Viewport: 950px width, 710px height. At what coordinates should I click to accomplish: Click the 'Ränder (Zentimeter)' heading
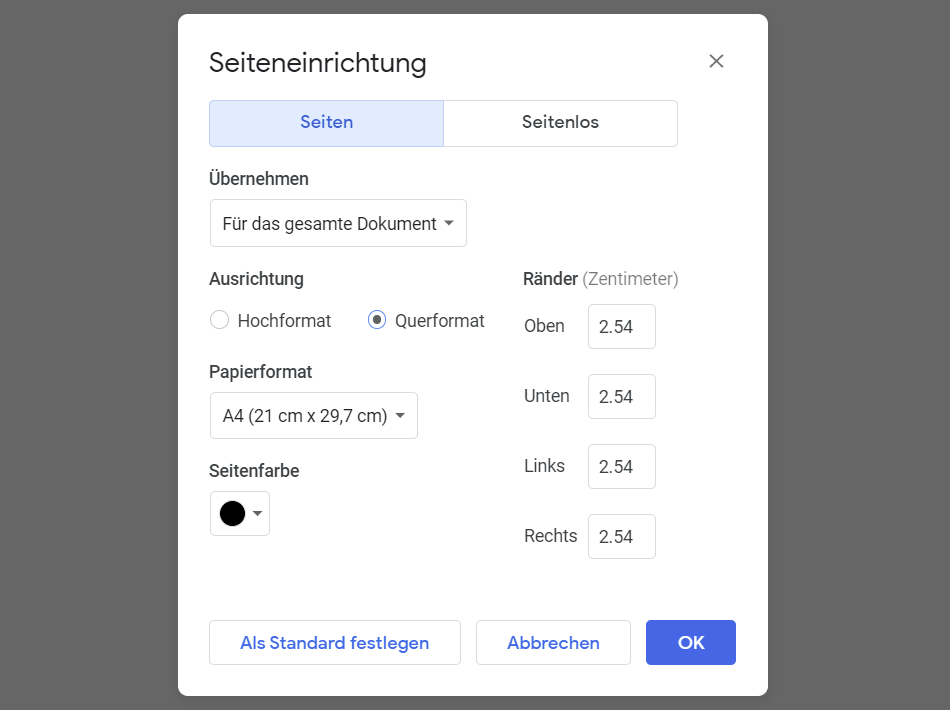pyautogui.click(x=600, y=279)
